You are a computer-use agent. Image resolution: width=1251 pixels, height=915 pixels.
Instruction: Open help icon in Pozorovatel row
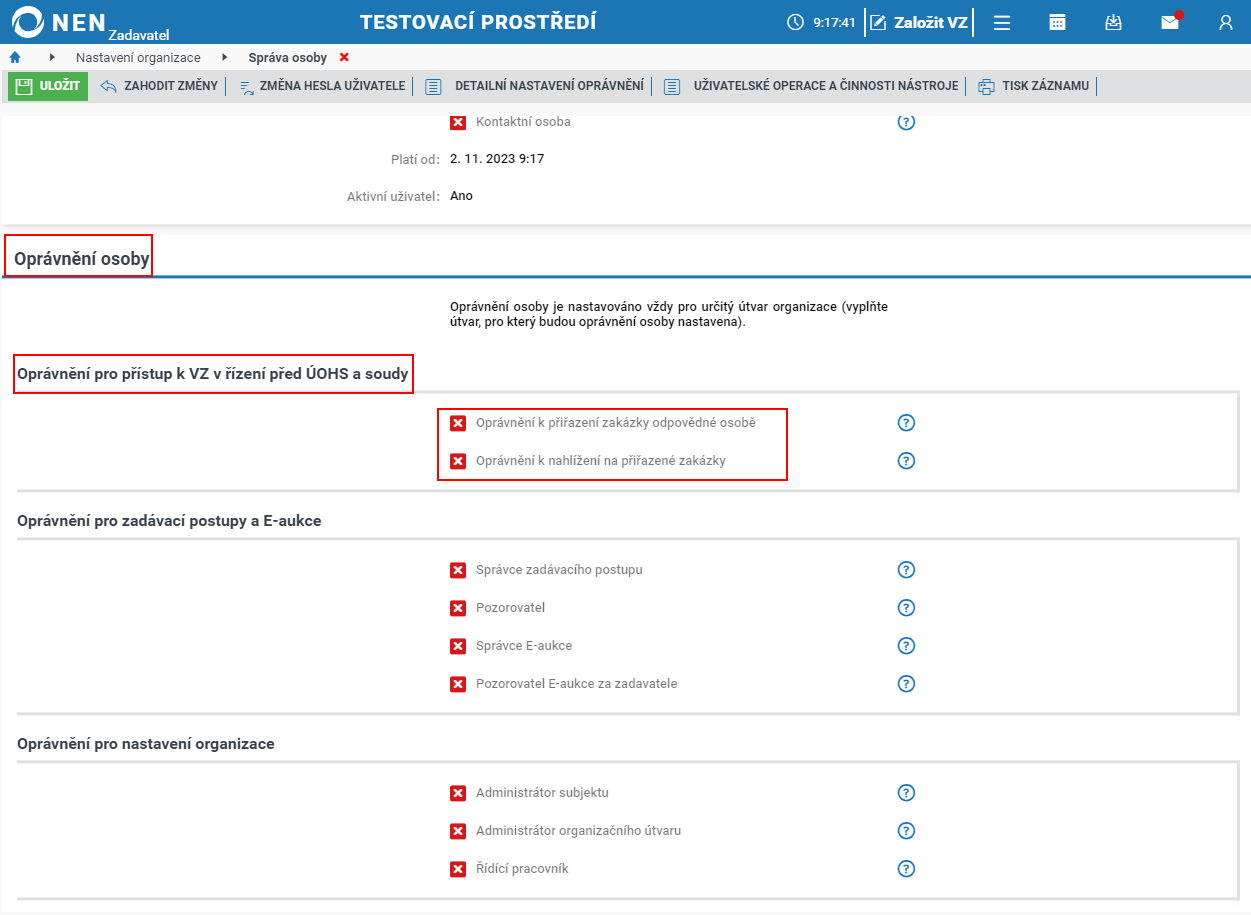[x=907, y=608]
